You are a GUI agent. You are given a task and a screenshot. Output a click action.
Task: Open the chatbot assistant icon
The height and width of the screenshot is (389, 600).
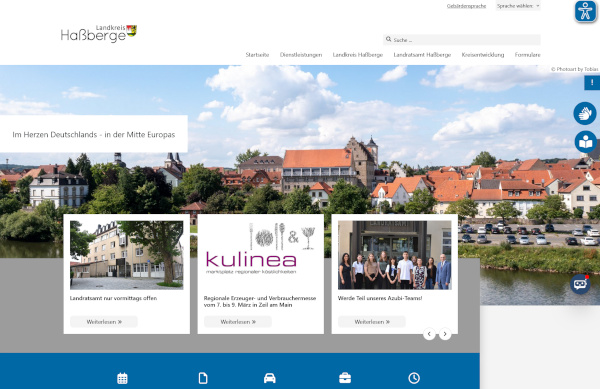(x=580, y=284)
